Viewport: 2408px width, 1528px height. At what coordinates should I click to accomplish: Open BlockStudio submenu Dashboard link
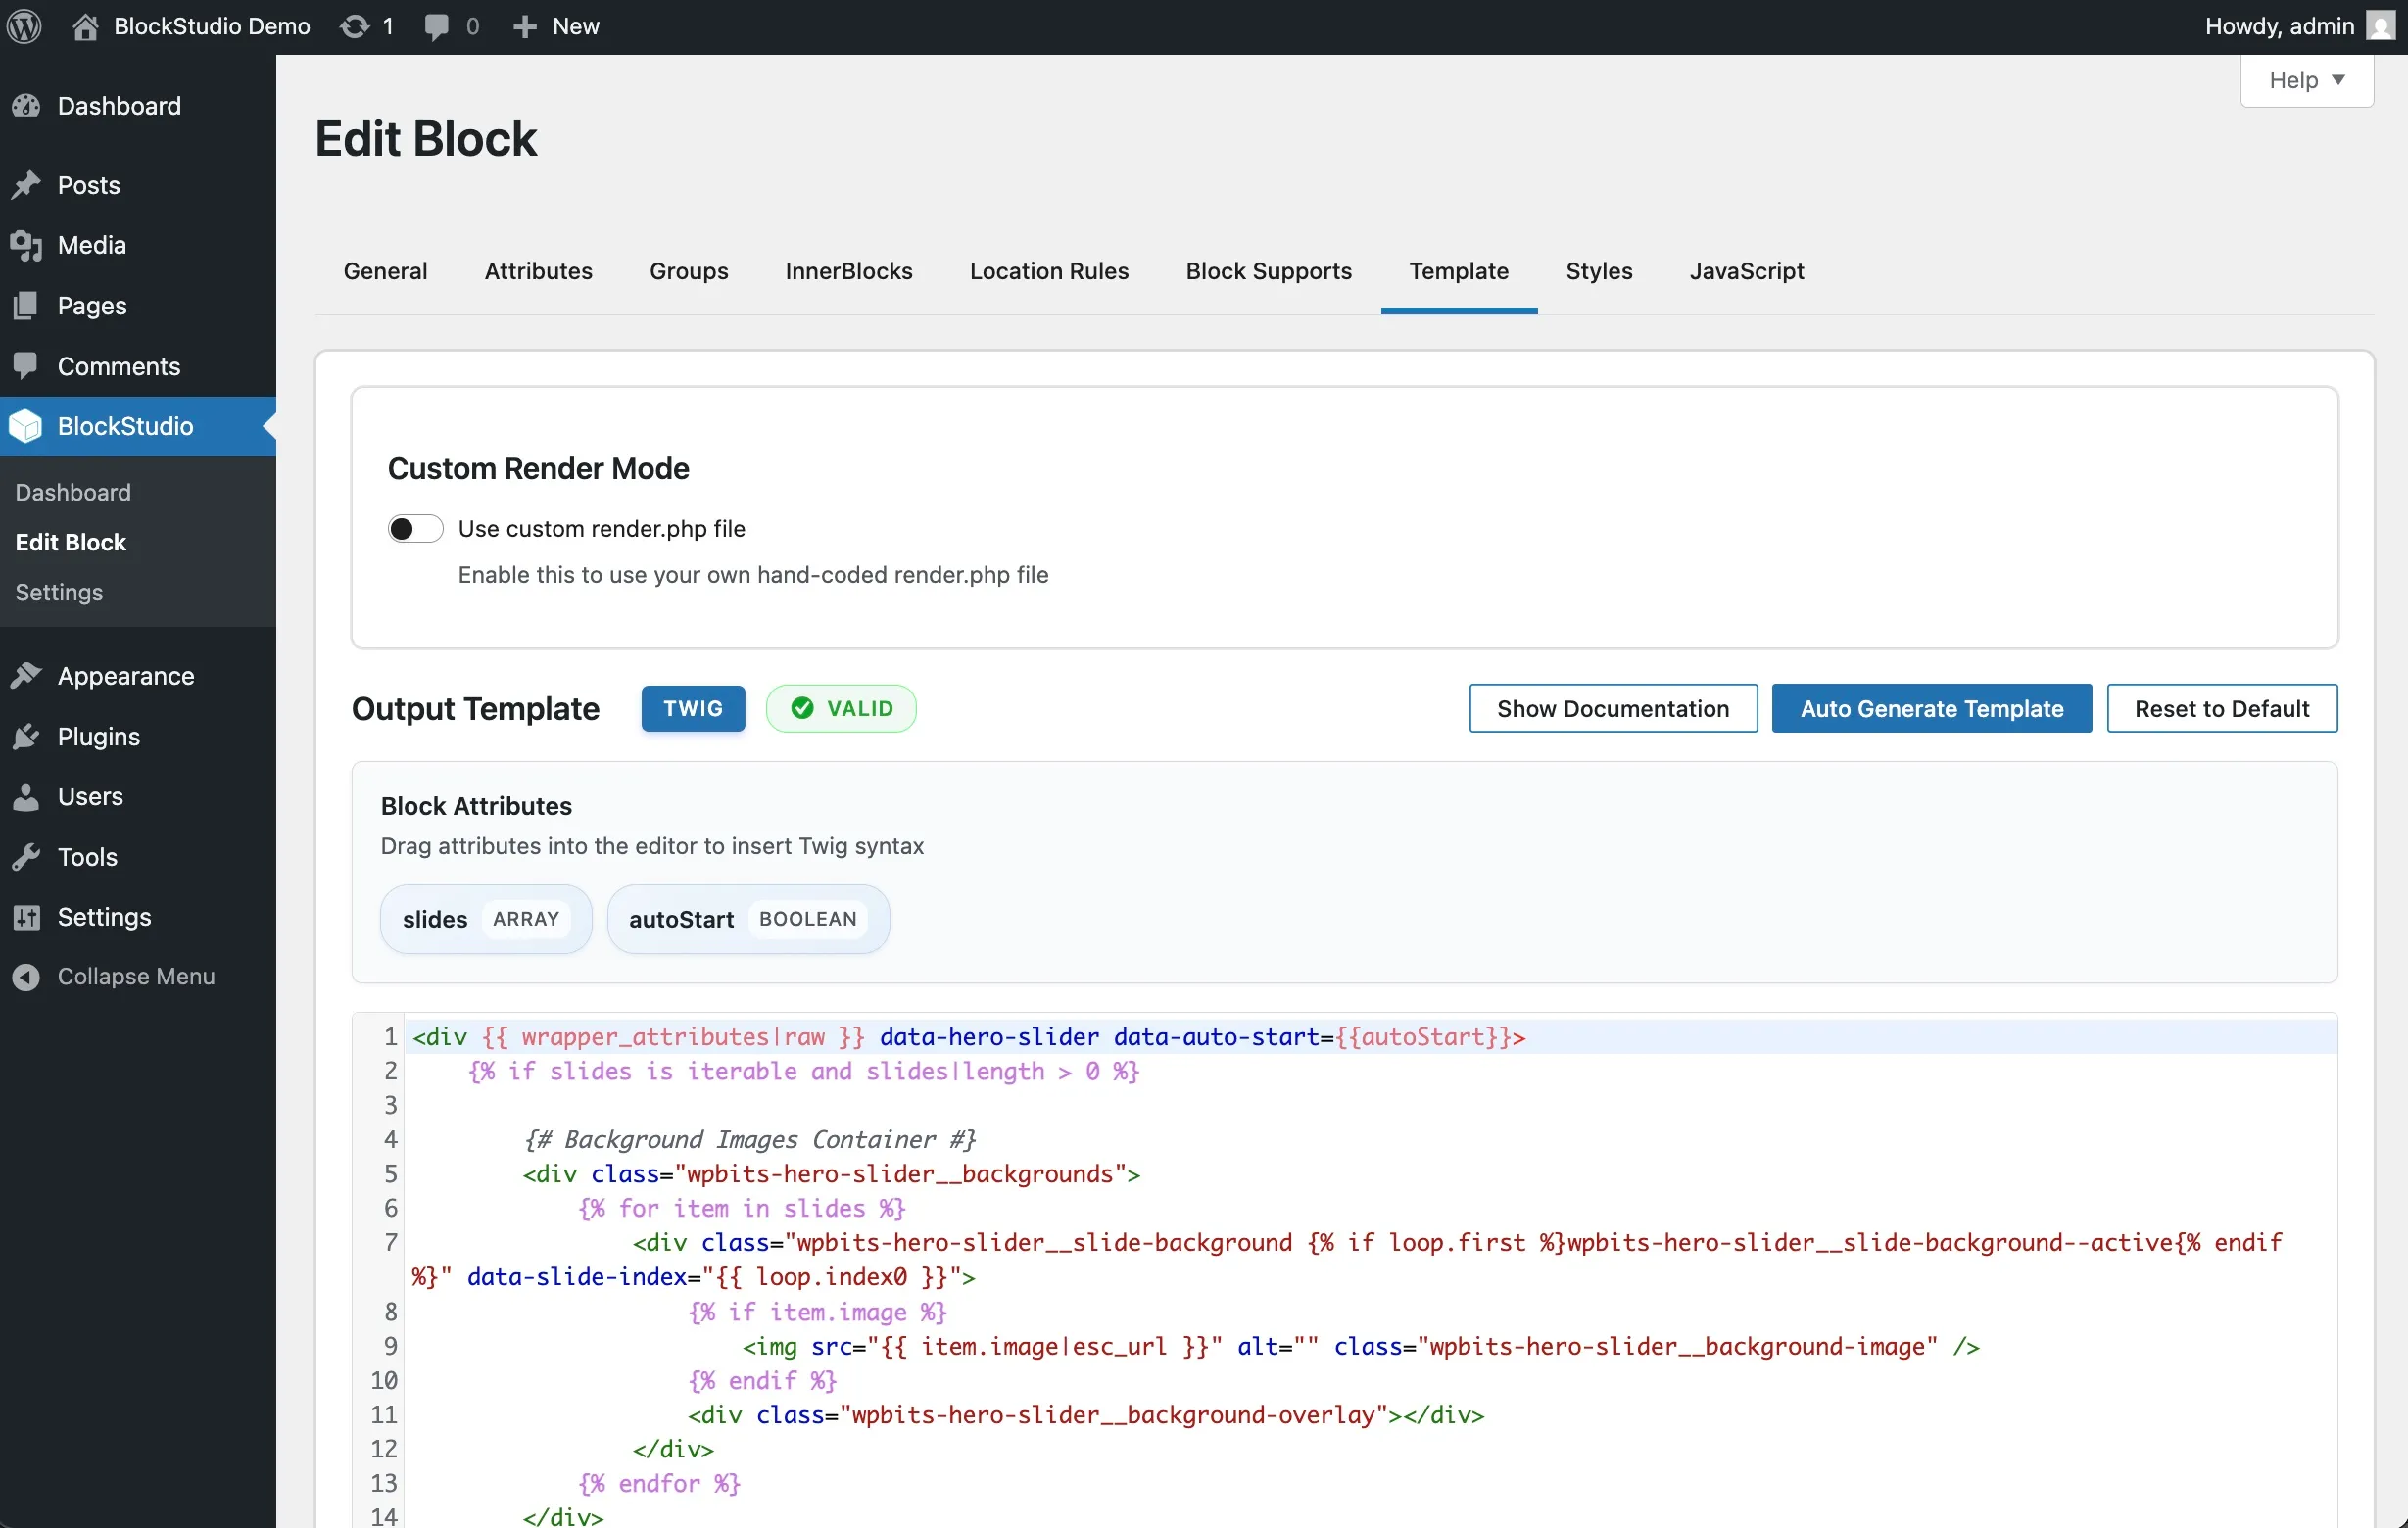[73, 492]
